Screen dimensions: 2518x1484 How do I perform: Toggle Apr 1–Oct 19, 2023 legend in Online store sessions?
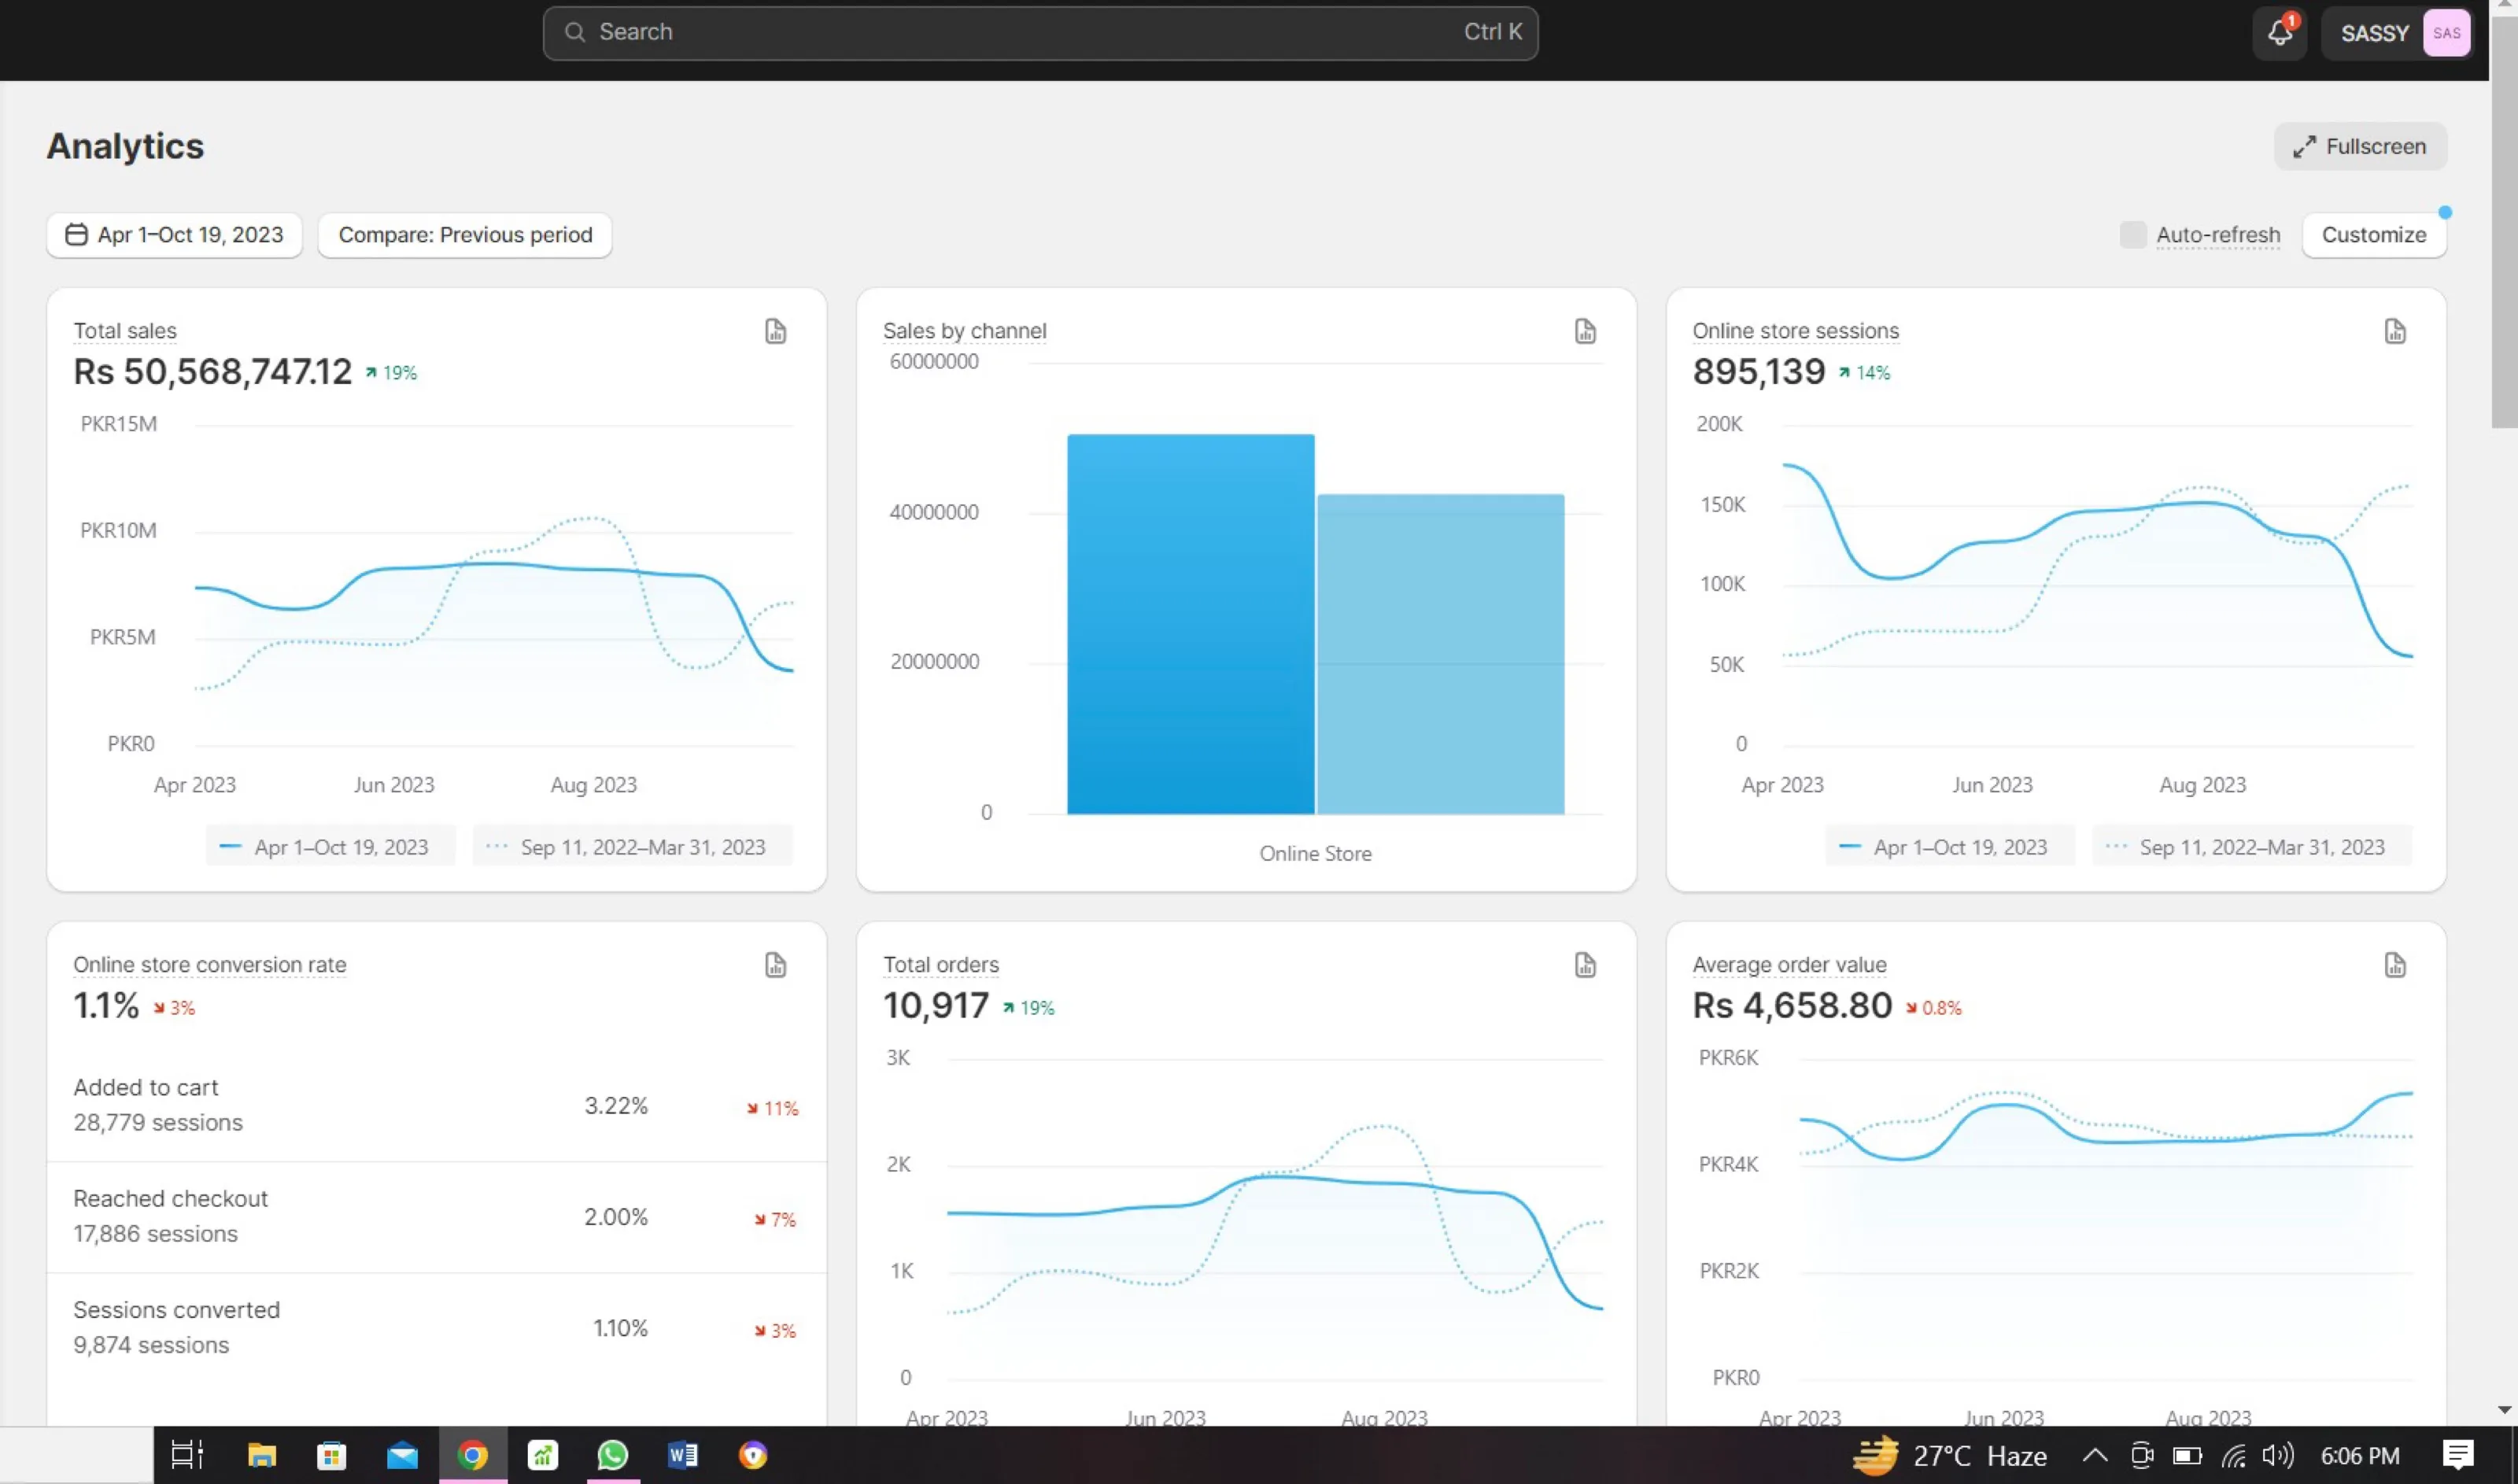pyautogui.click(x=1950, y=847)
